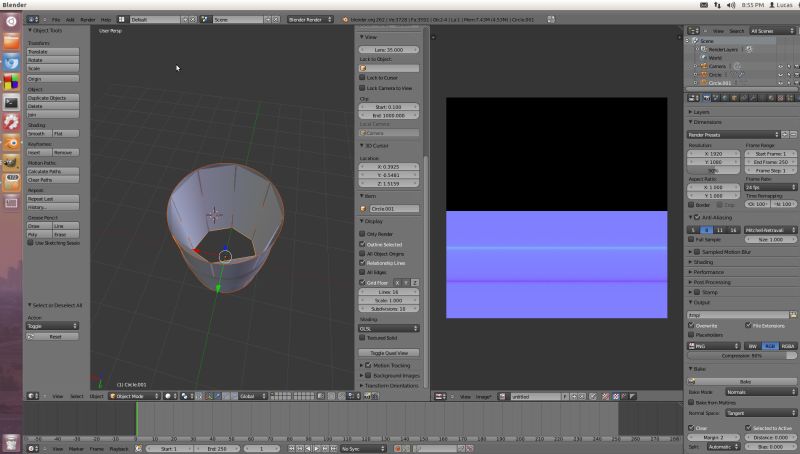Toggle the Outline Selected checkbox
The image size is (800, 454).
tap(362, 244)
